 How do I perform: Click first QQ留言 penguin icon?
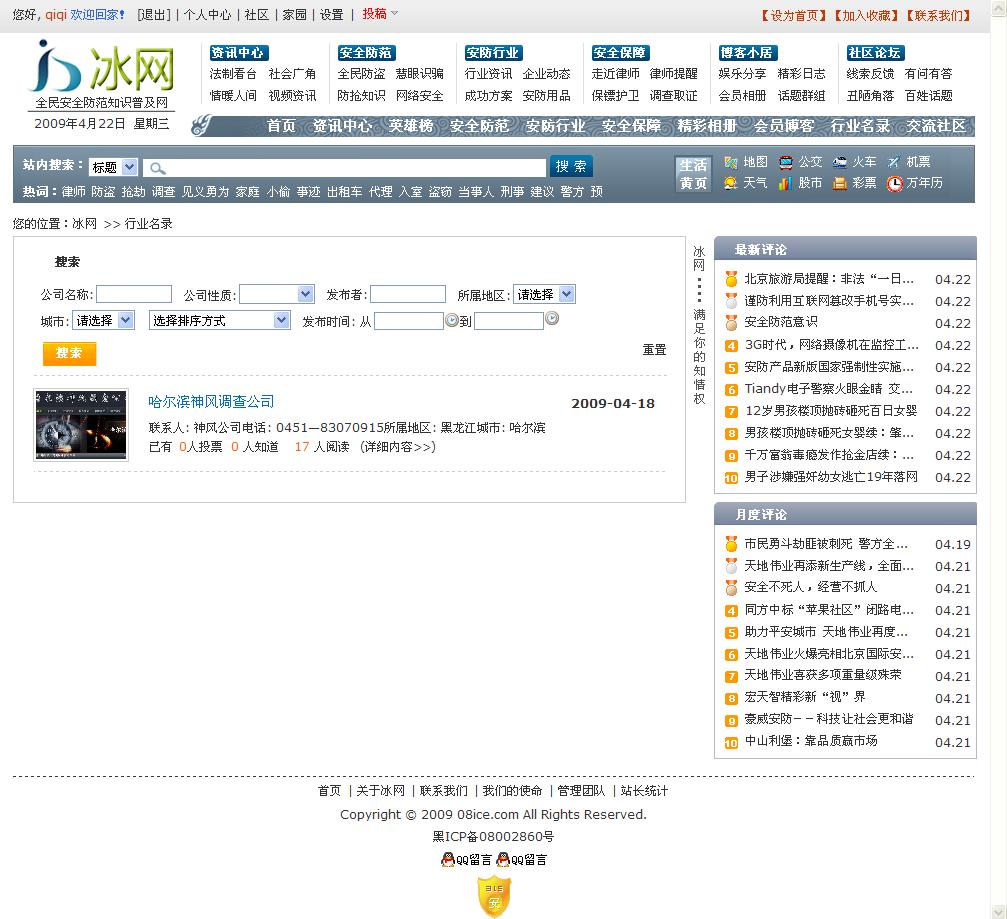coord(448,859)
